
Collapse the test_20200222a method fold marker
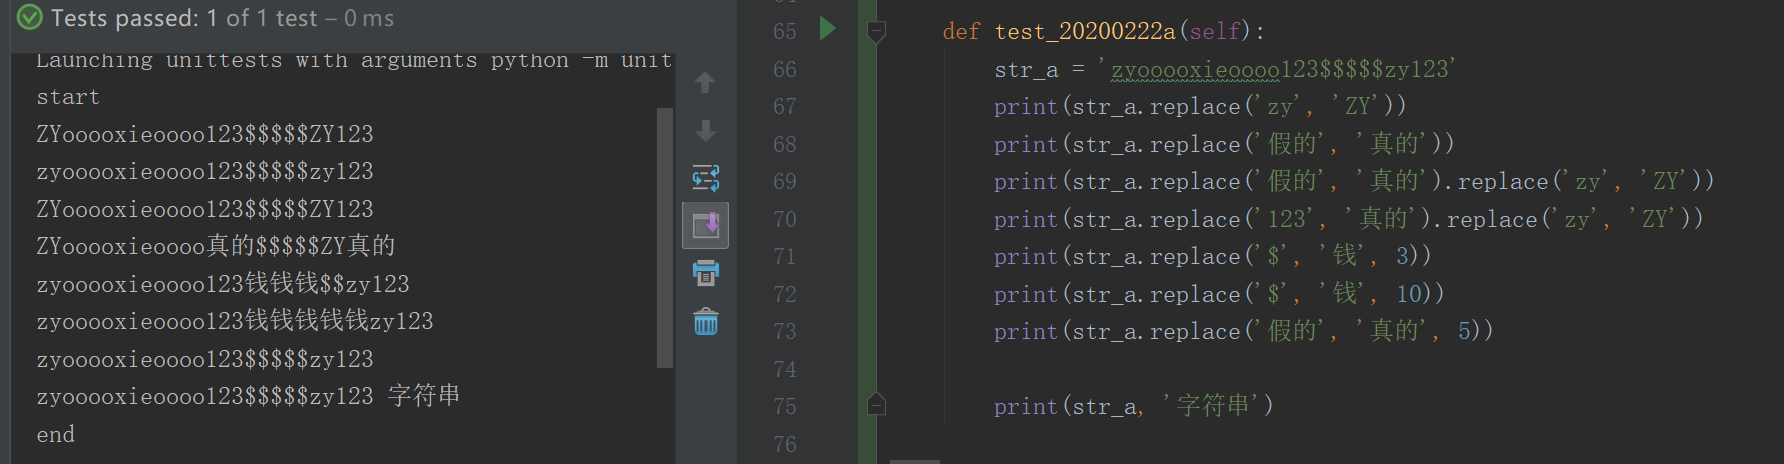(x=876, y=33)
